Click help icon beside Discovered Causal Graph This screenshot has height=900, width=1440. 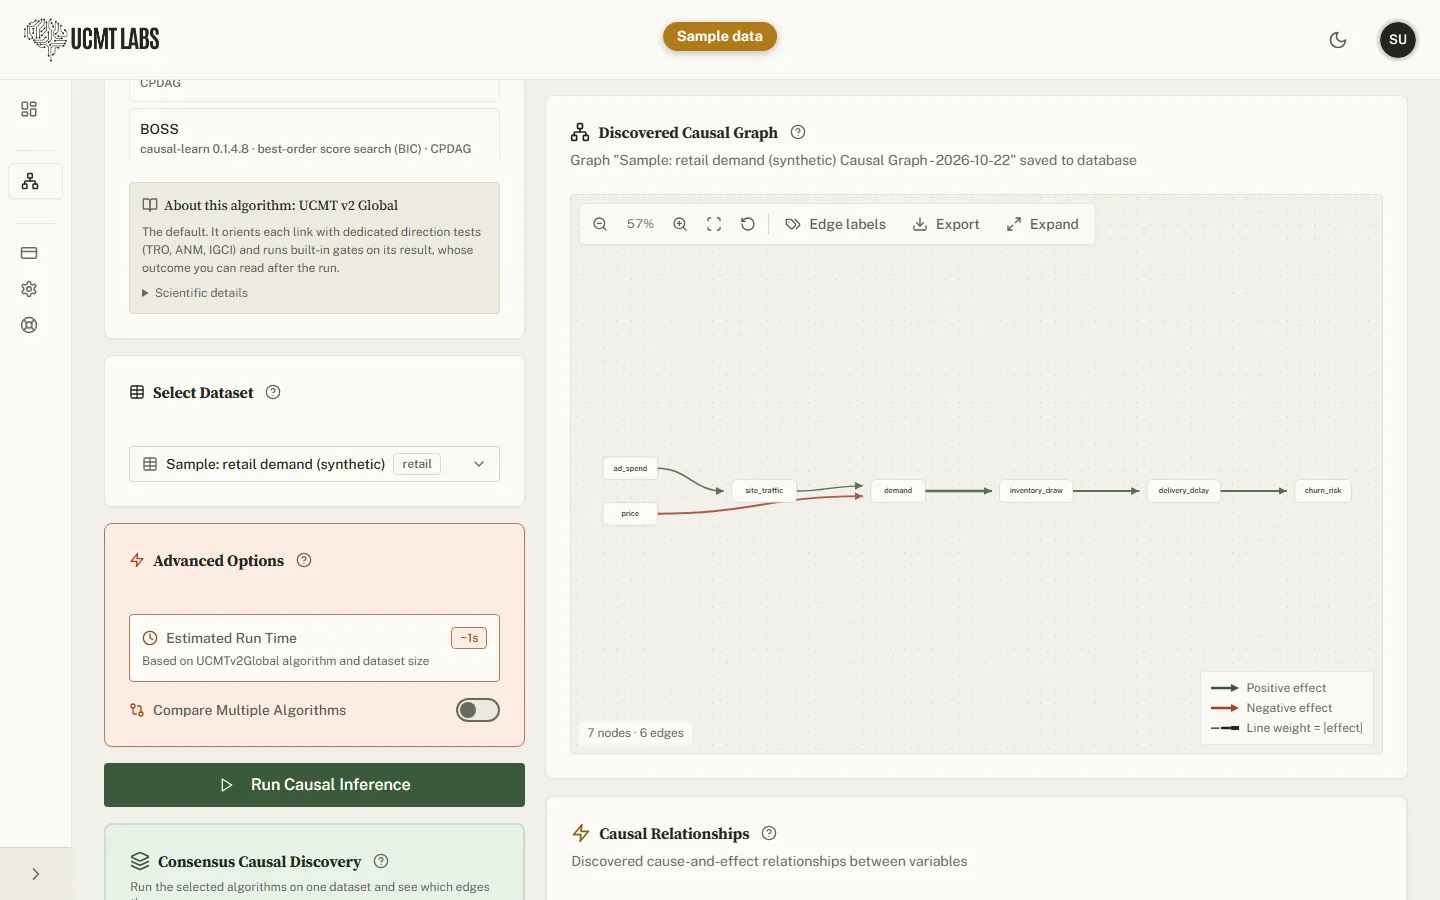click(x=798, y=132)
